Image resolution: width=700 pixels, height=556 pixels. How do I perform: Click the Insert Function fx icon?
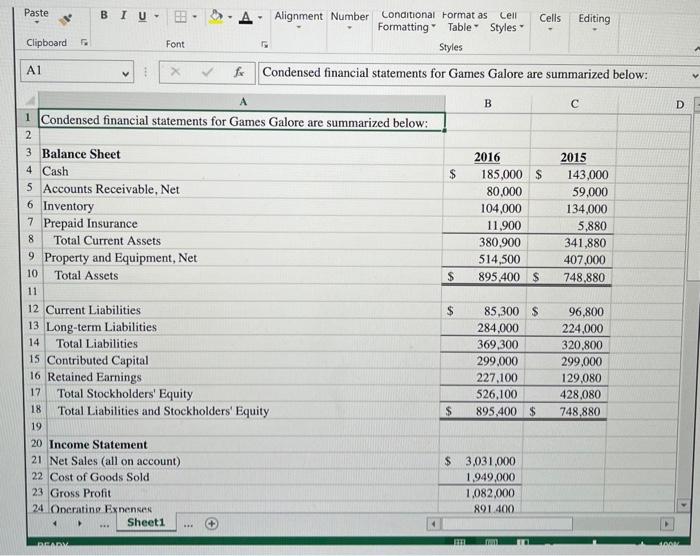point(239,72)
